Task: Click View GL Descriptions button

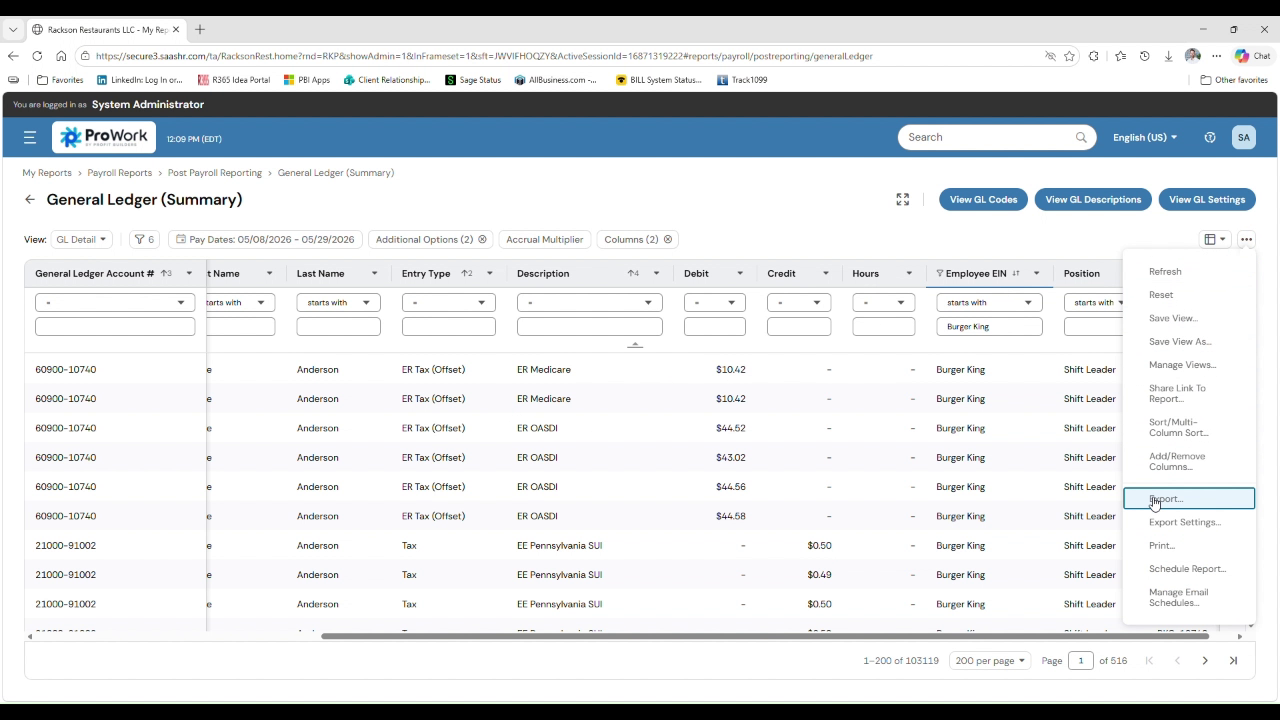Action: (1093, 199)
